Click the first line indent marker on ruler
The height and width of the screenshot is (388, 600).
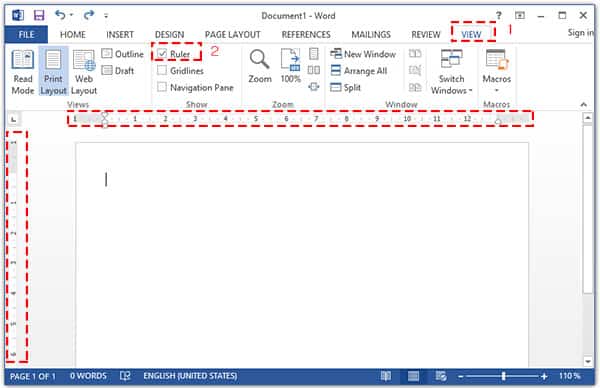pyautogui.click(x=104, y=115)
